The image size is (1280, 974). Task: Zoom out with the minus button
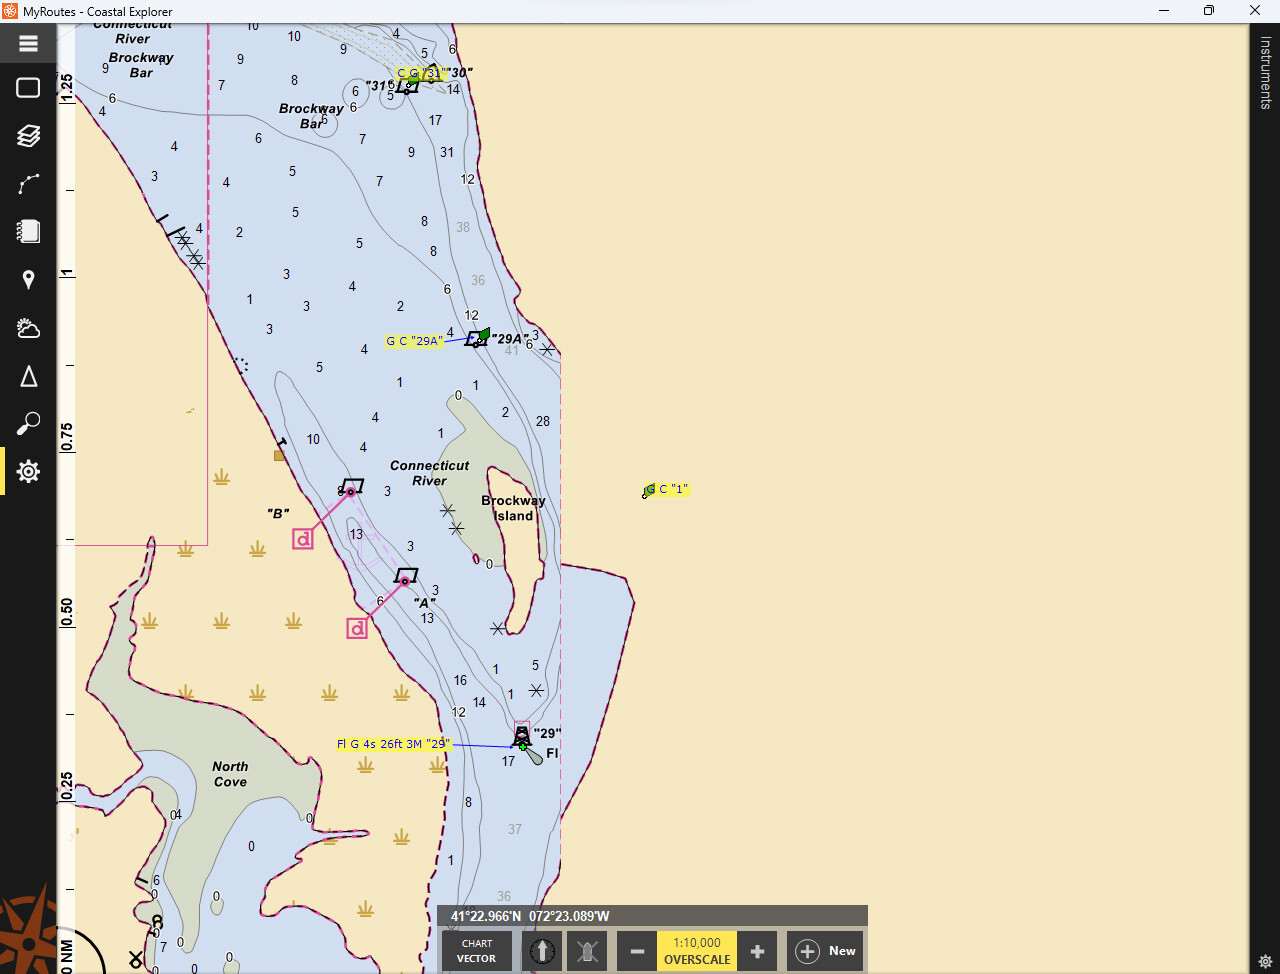tap(637, 951)
